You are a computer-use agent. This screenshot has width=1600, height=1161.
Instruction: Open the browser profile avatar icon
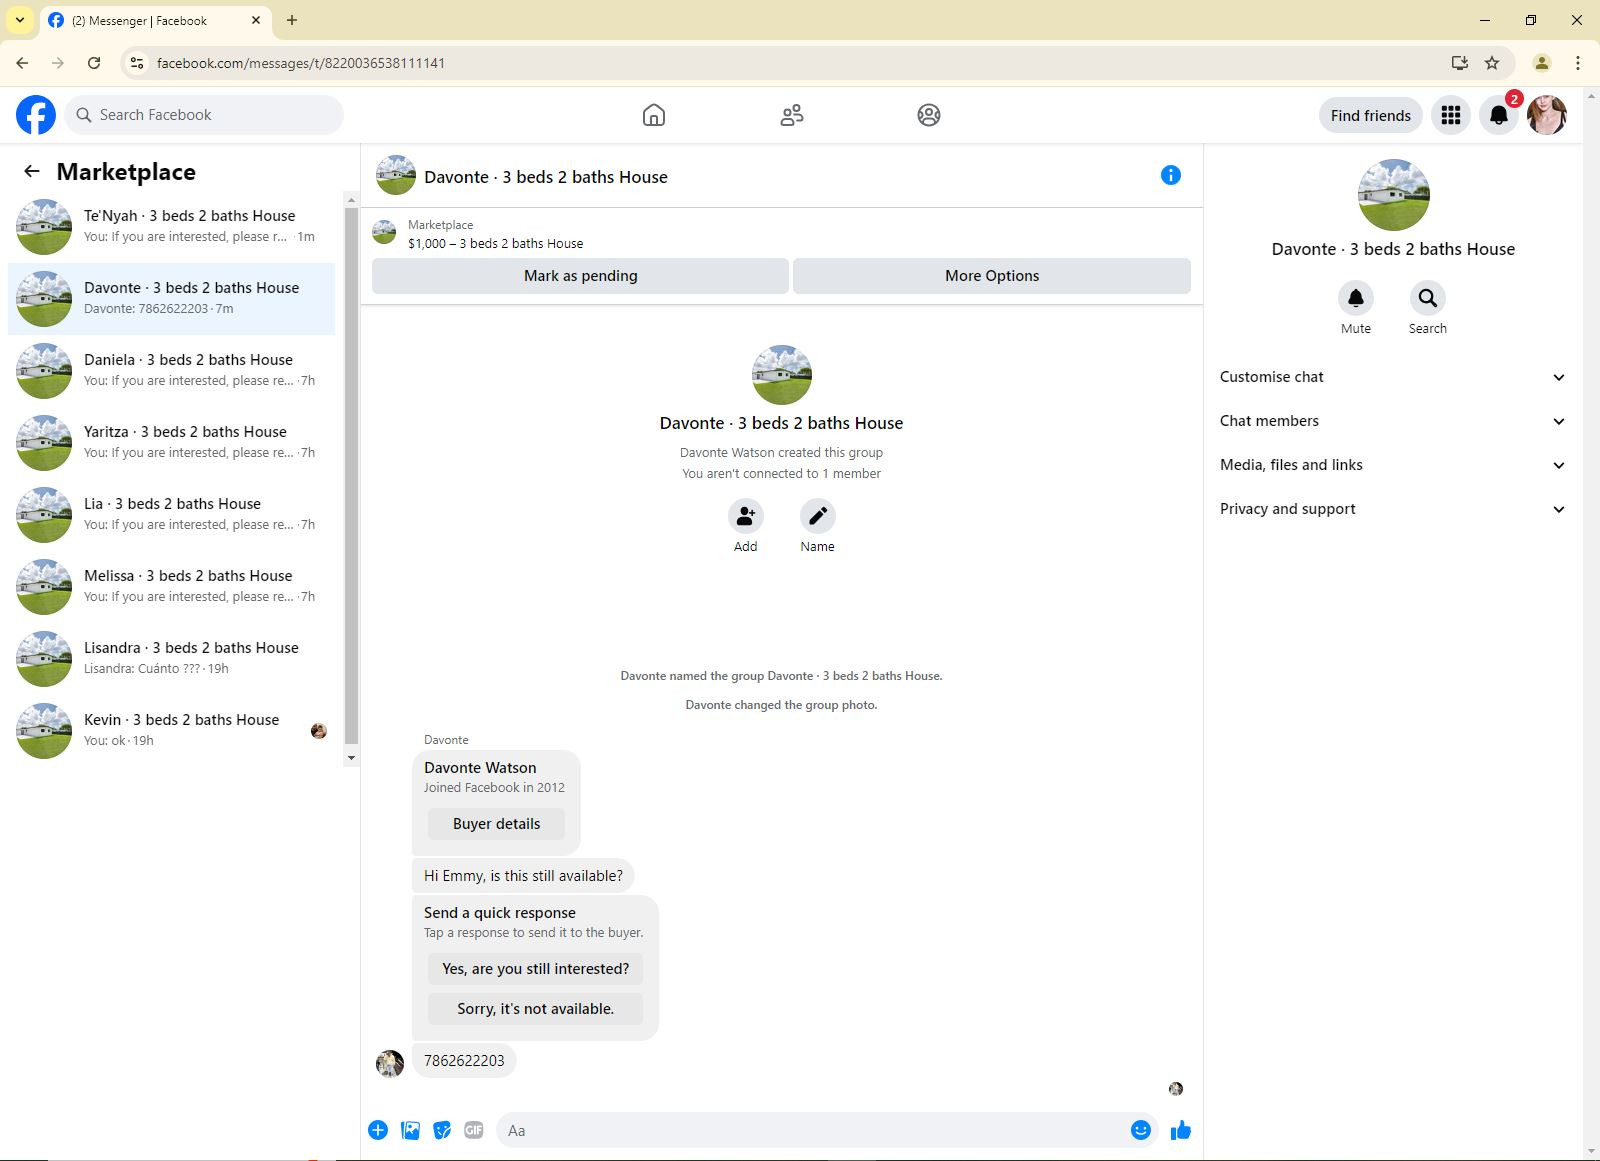coord(1542,63)
